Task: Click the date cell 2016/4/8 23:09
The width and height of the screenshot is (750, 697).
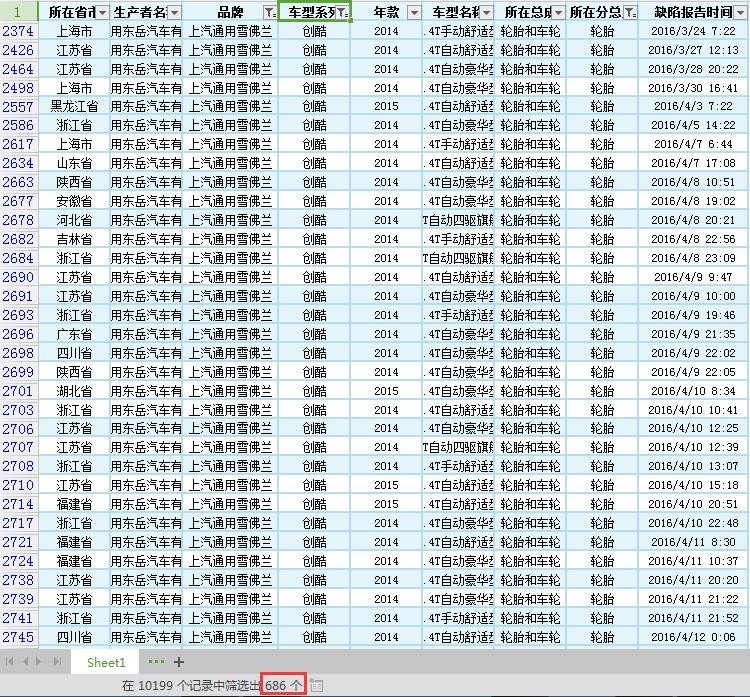Action: click(x=693, y=258)
